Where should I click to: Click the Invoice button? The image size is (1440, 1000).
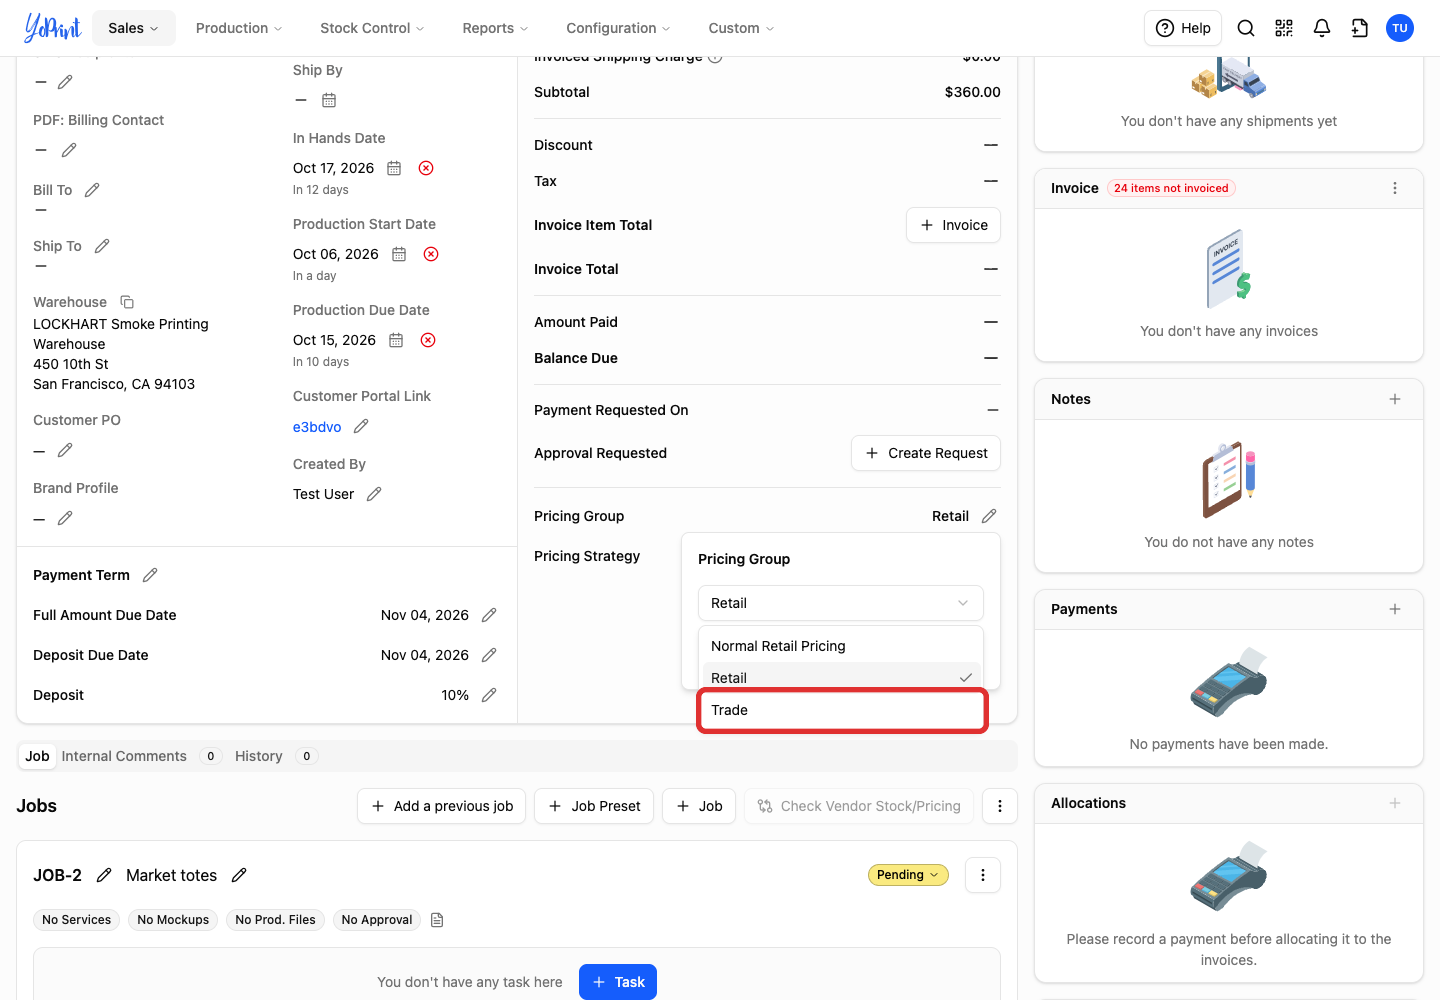(953, 225)
